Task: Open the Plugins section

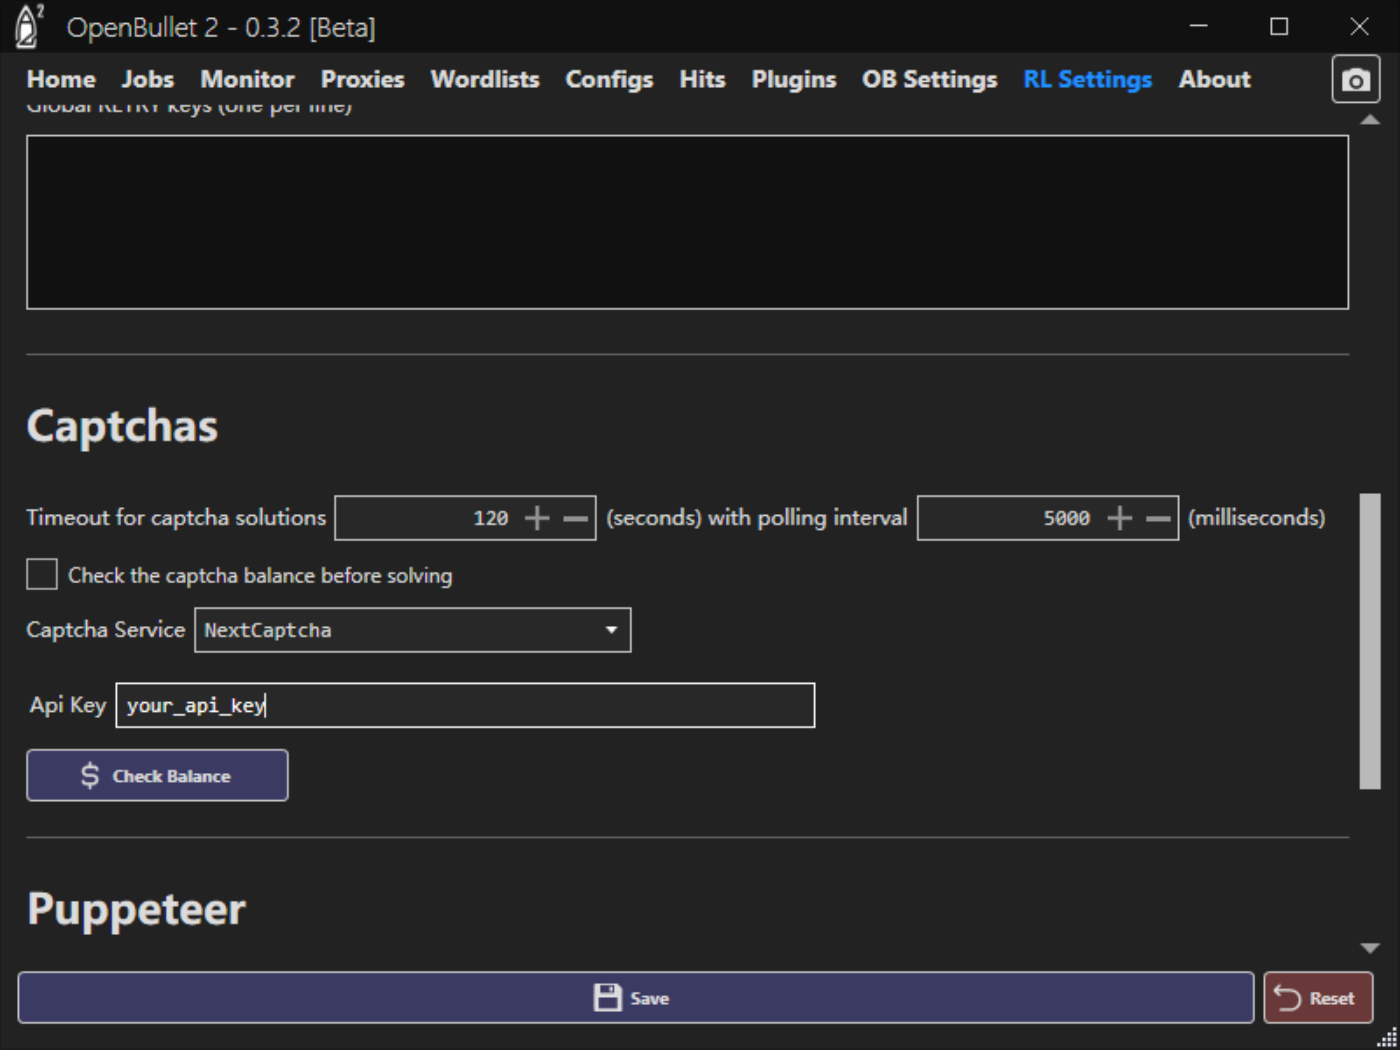Action: pyautogui.click(x=793, y=80)
